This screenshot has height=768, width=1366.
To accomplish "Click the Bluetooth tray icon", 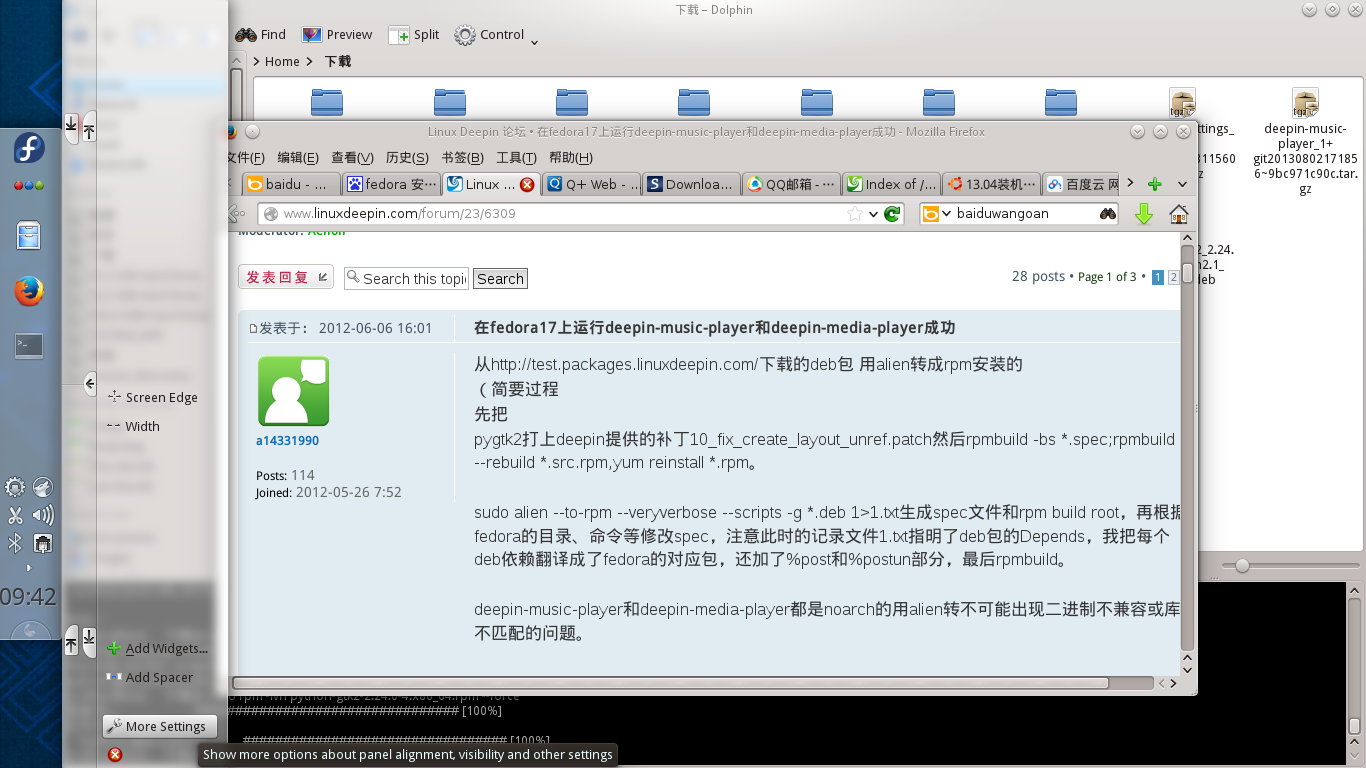I will click(15, 544).
